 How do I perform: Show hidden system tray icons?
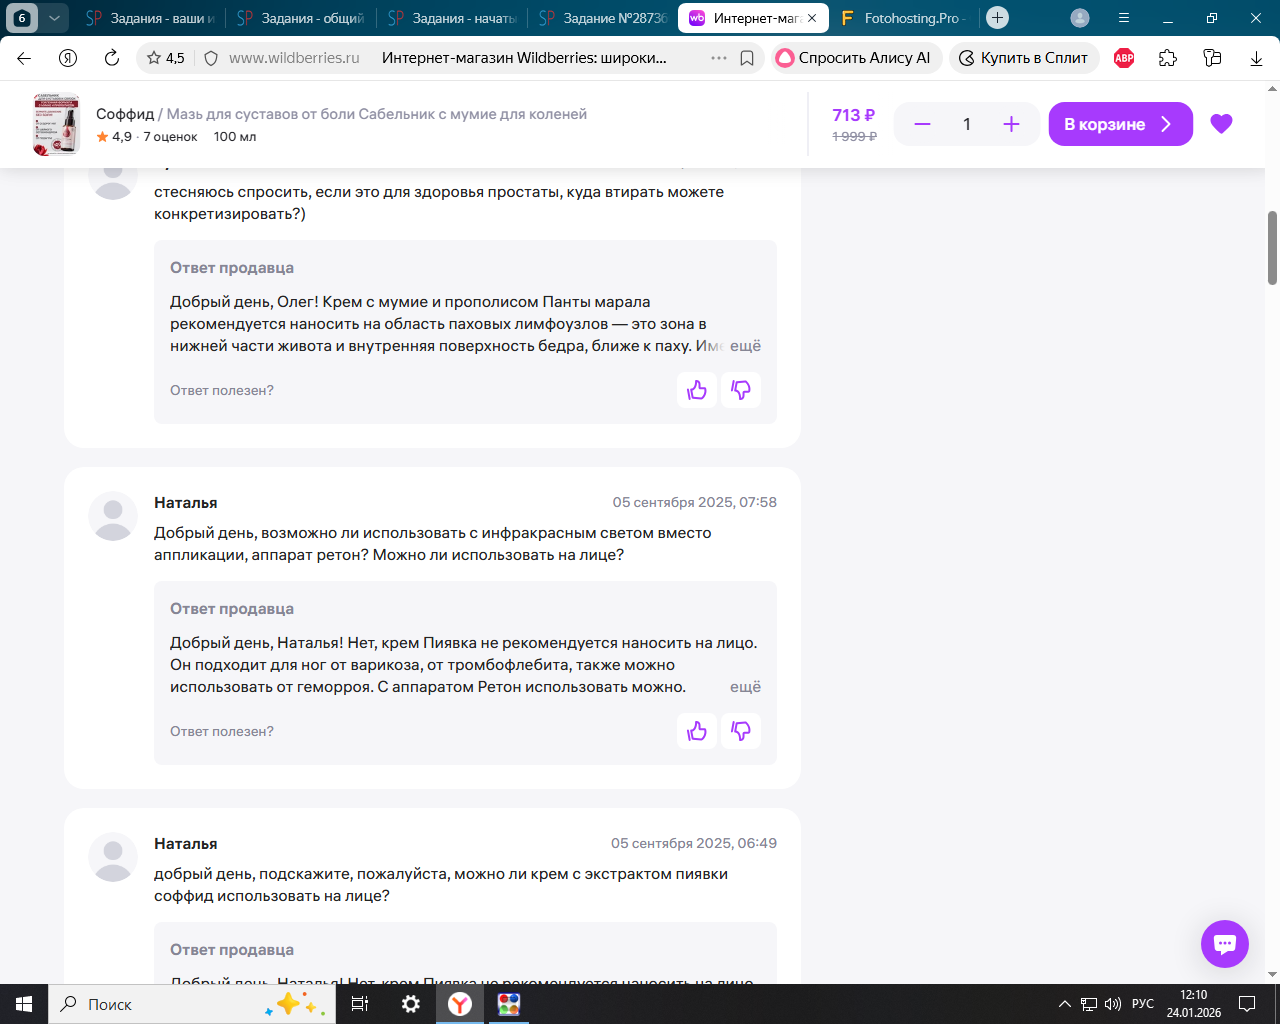coord(1064,1004)
